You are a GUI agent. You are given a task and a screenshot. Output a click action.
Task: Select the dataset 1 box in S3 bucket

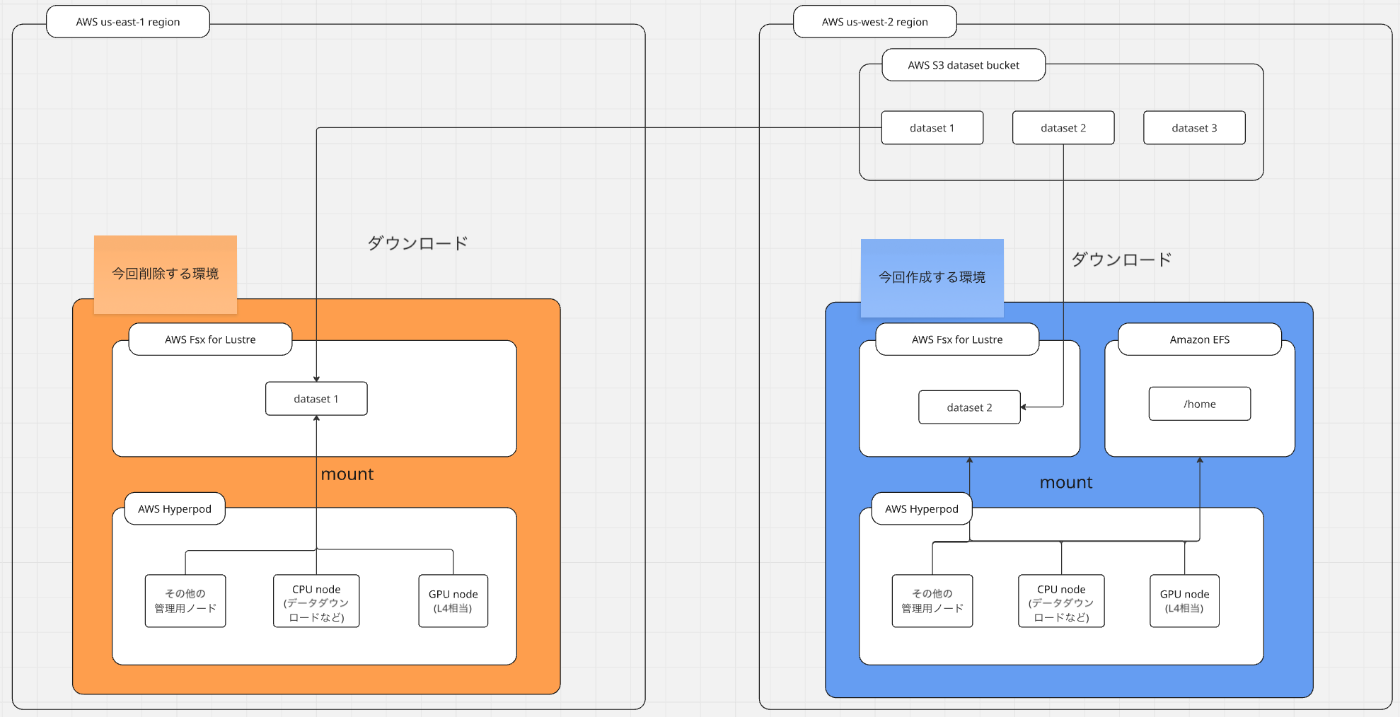pos(932,128)
